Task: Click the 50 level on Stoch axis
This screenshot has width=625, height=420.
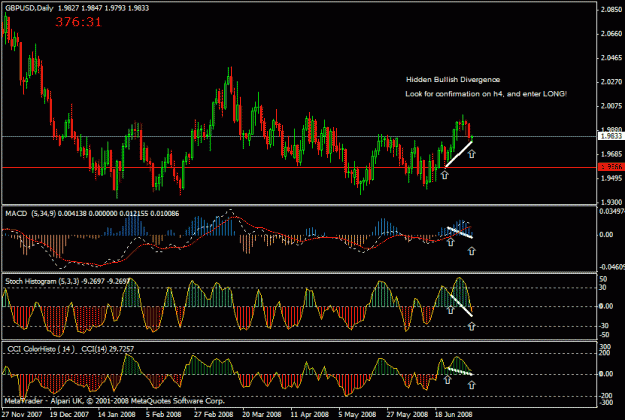Action: (603, 279)
